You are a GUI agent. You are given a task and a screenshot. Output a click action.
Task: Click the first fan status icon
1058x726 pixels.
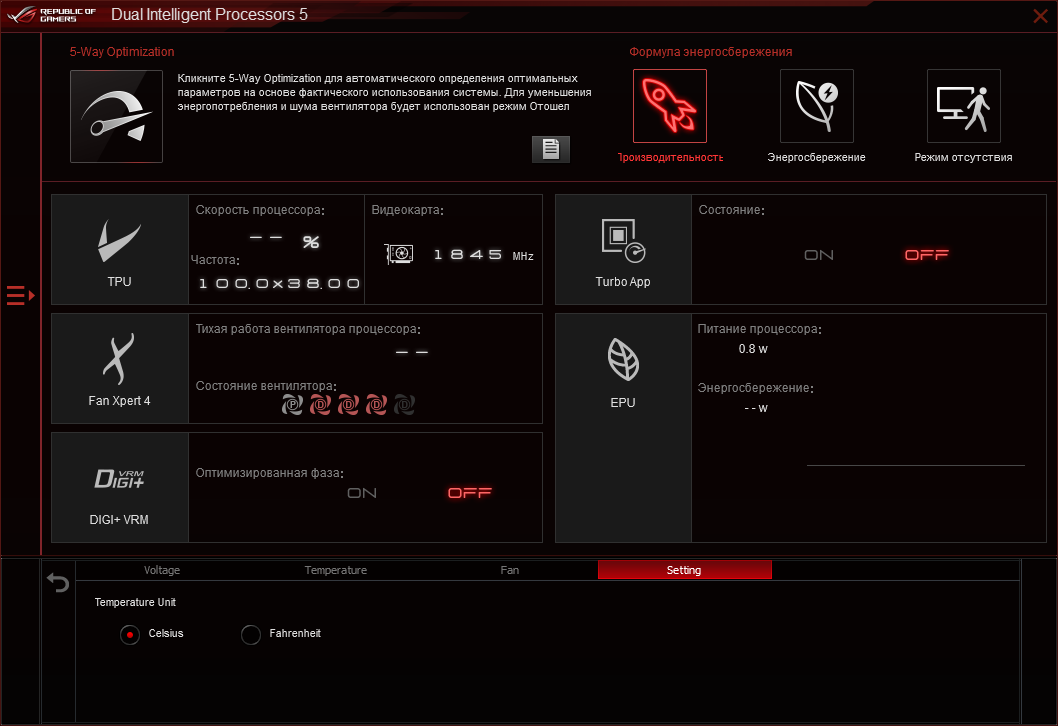[292, 405]
